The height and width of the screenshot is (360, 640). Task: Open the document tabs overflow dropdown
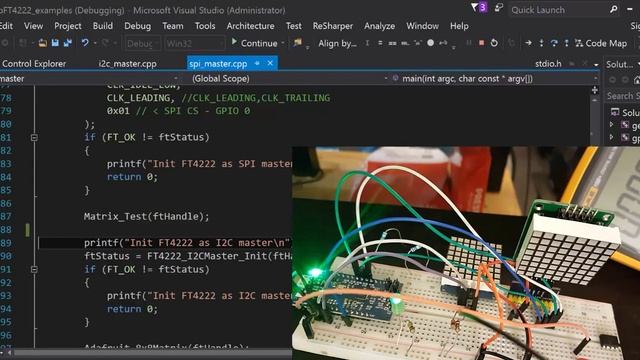tap(596, 64)
